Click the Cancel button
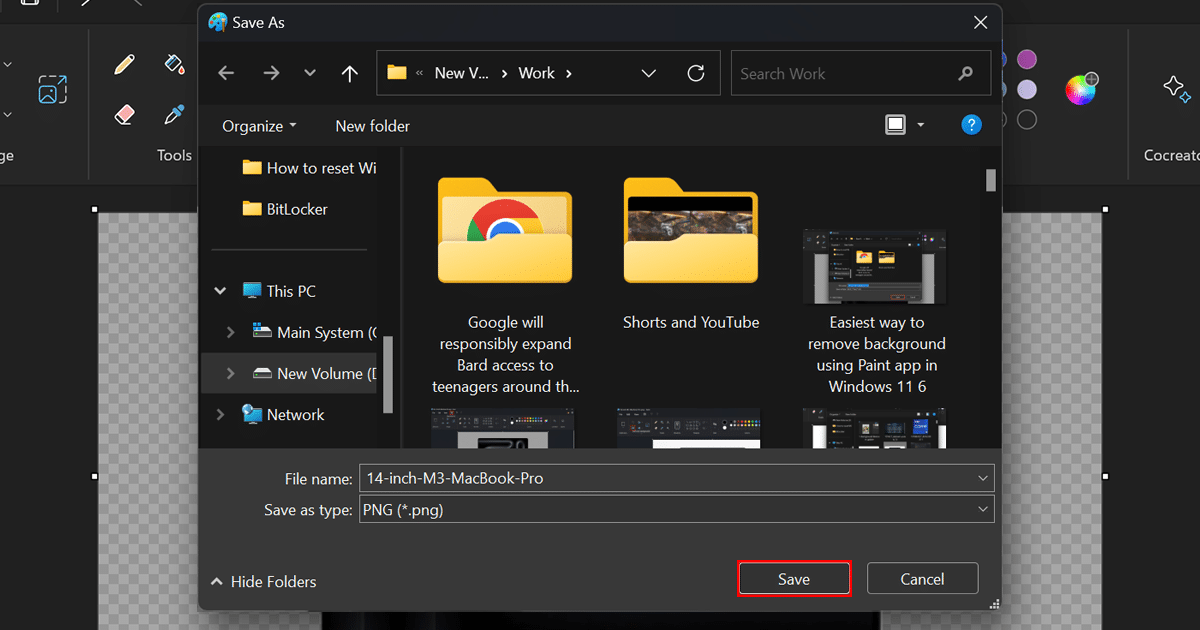Image resolution: width=1200 pixels, height=630 pixels. pos(922,579)
